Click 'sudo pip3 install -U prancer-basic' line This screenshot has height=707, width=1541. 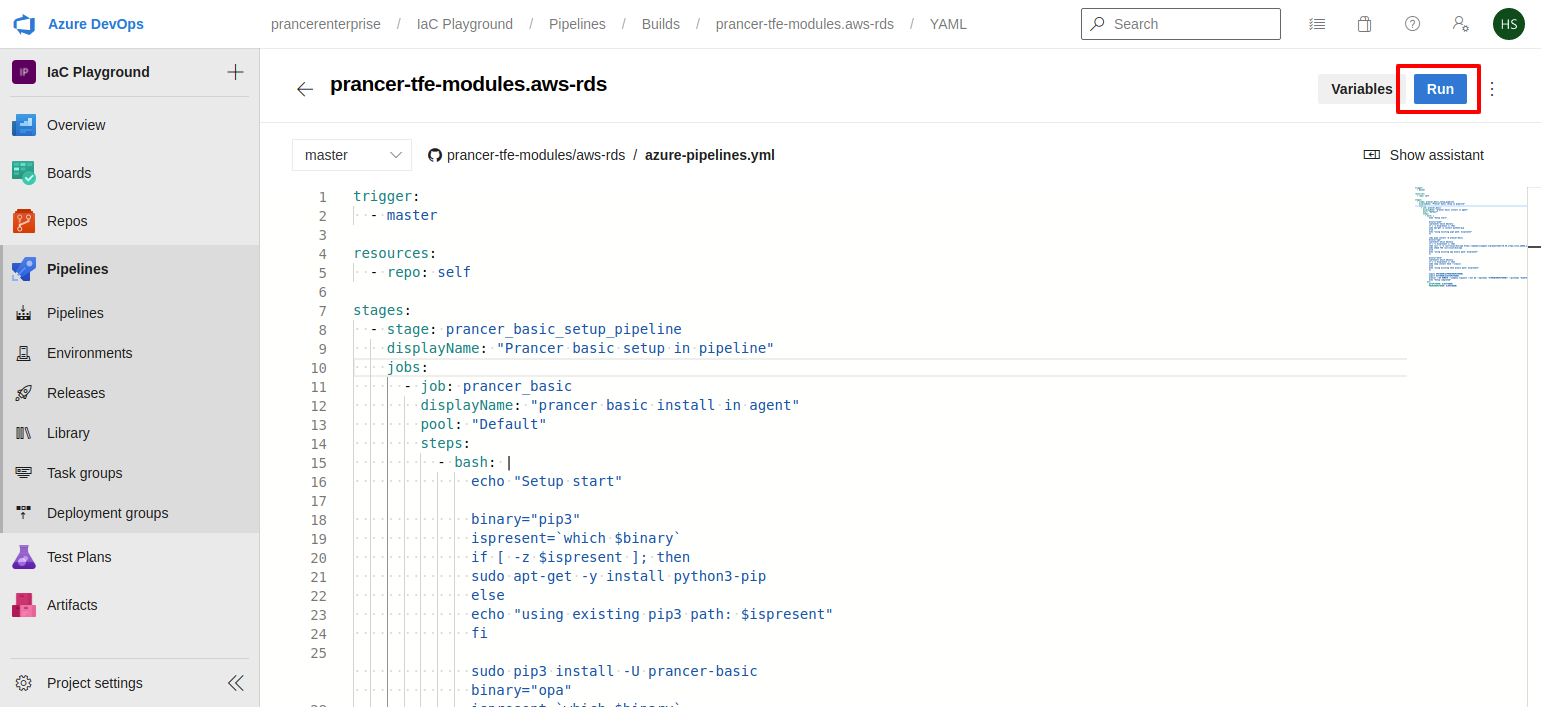pos(614,672)
